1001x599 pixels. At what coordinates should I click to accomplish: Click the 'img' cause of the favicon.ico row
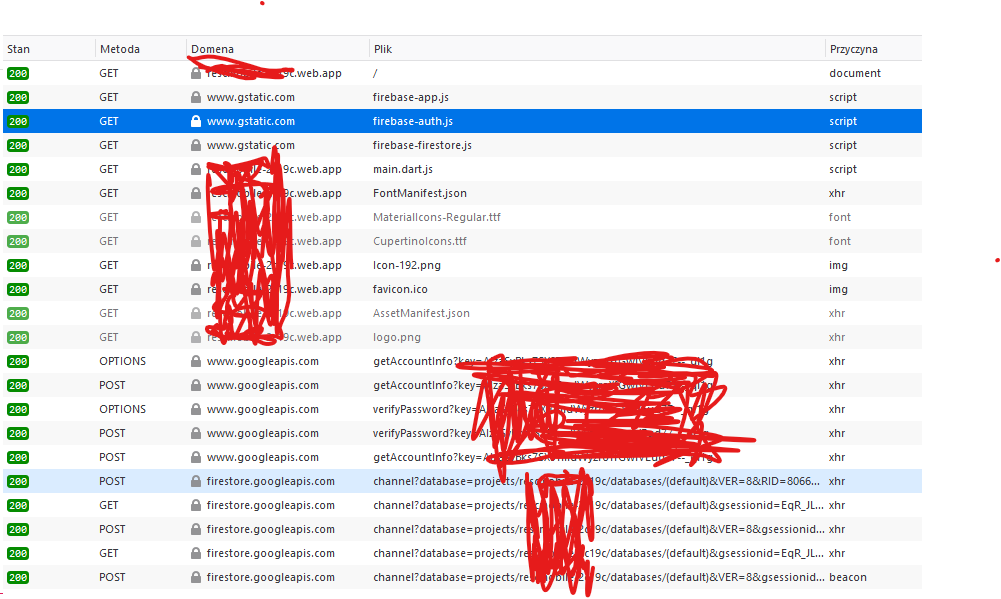838,289
